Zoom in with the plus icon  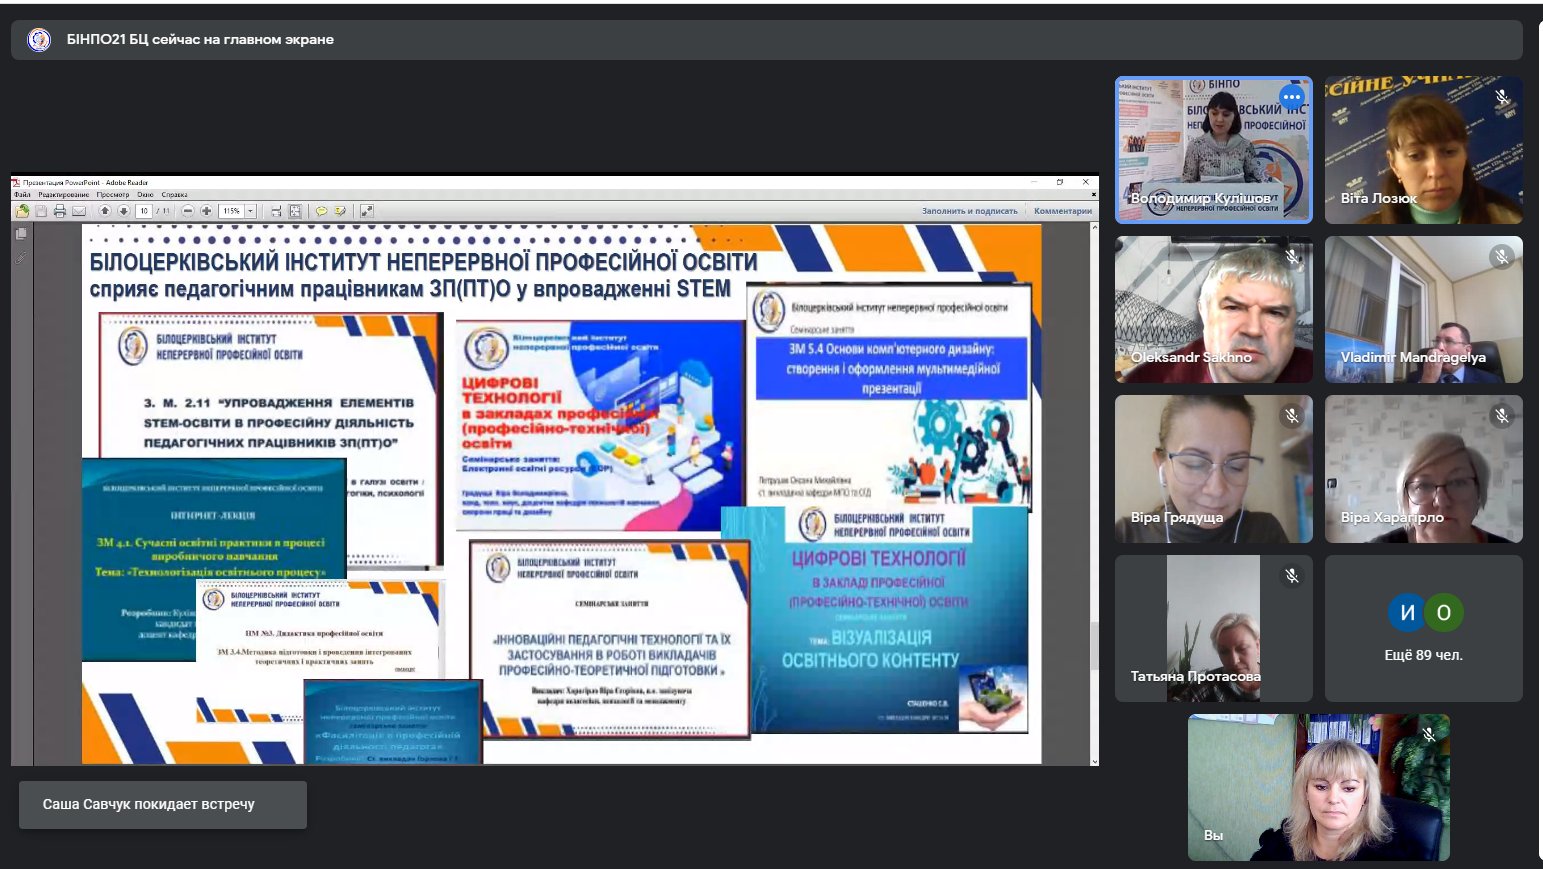207,211
